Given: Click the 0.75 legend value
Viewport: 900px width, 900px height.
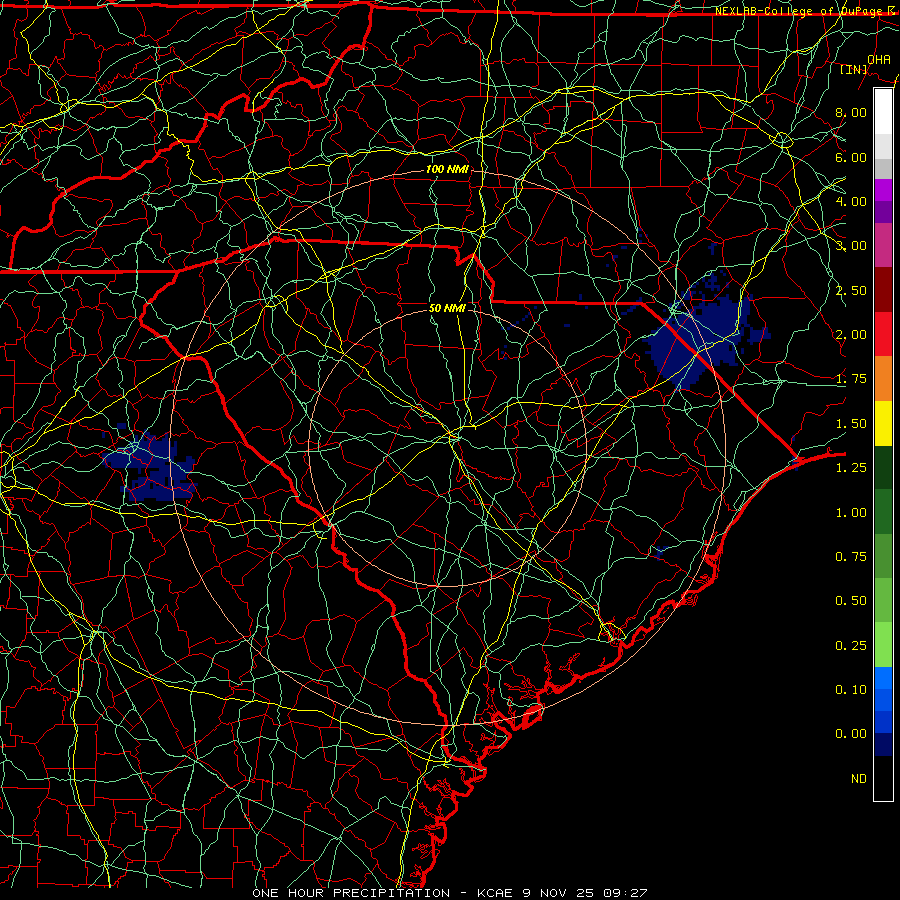Looking at the screenshot, I should pos(851,557).
